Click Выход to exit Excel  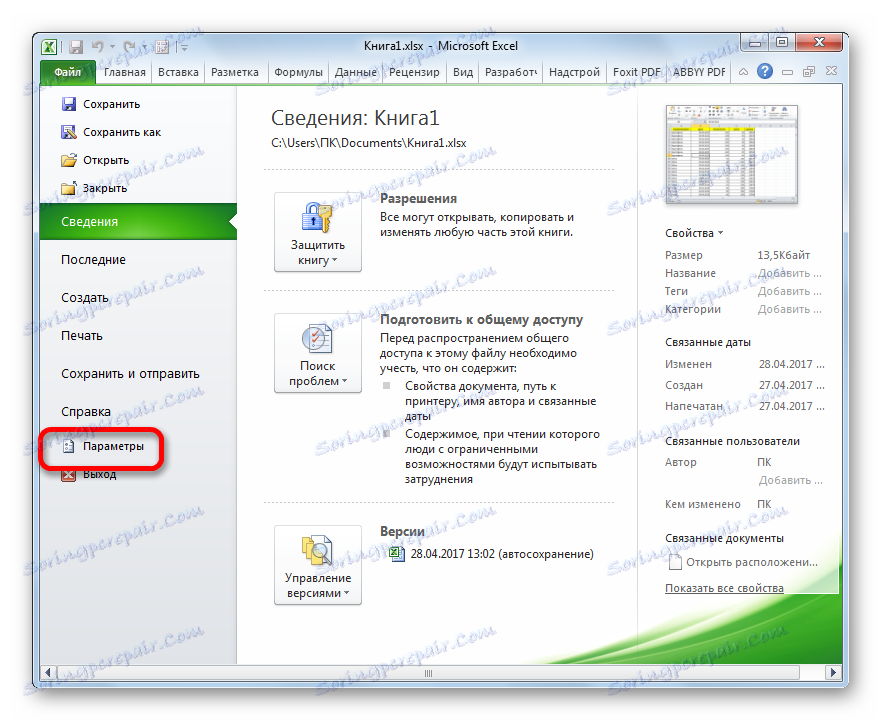point(100,474)
